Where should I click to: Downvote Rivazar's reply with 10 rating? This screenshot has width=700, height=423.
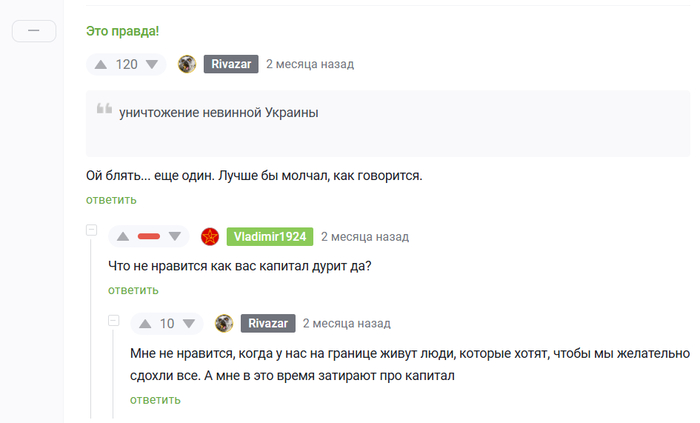tap(189, 323)
